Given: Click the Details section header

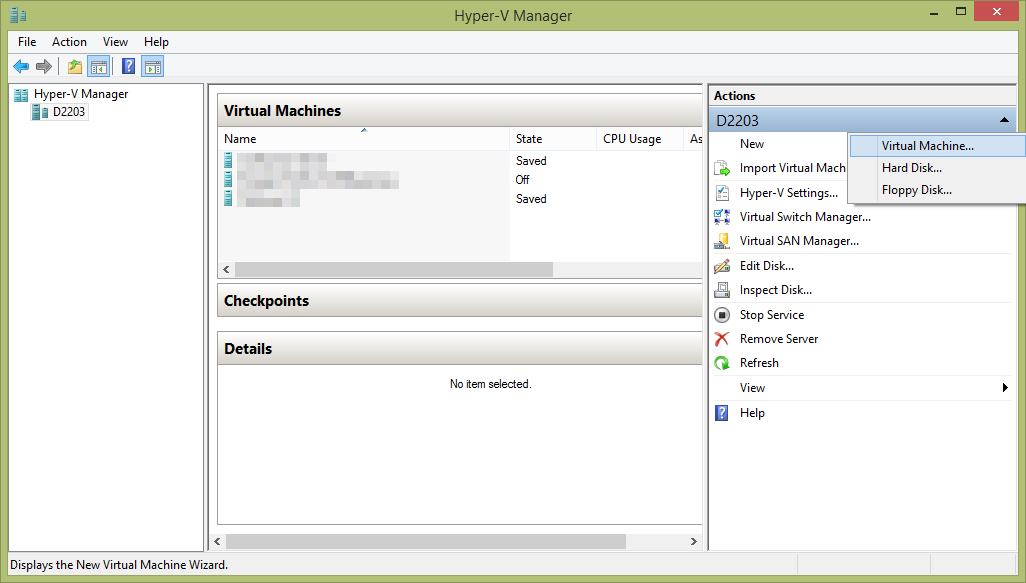Looking at the screenshot, I should 460,348.
